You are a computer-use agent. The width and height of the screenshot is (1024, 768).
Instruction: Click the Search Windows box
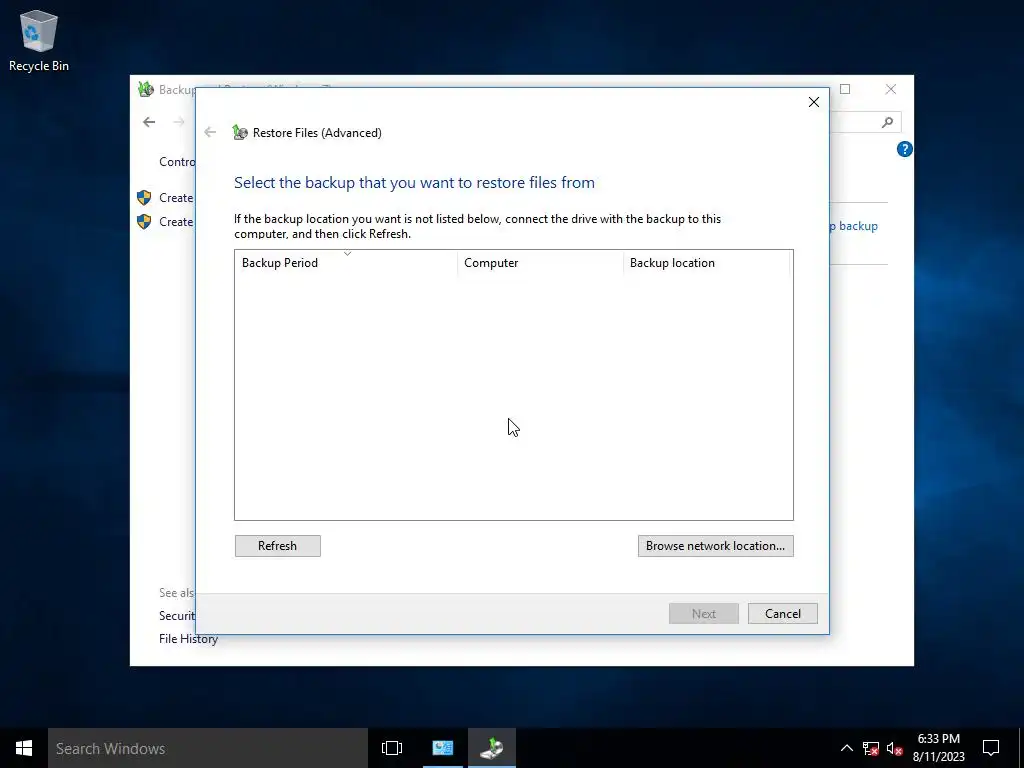coord(208,748)
